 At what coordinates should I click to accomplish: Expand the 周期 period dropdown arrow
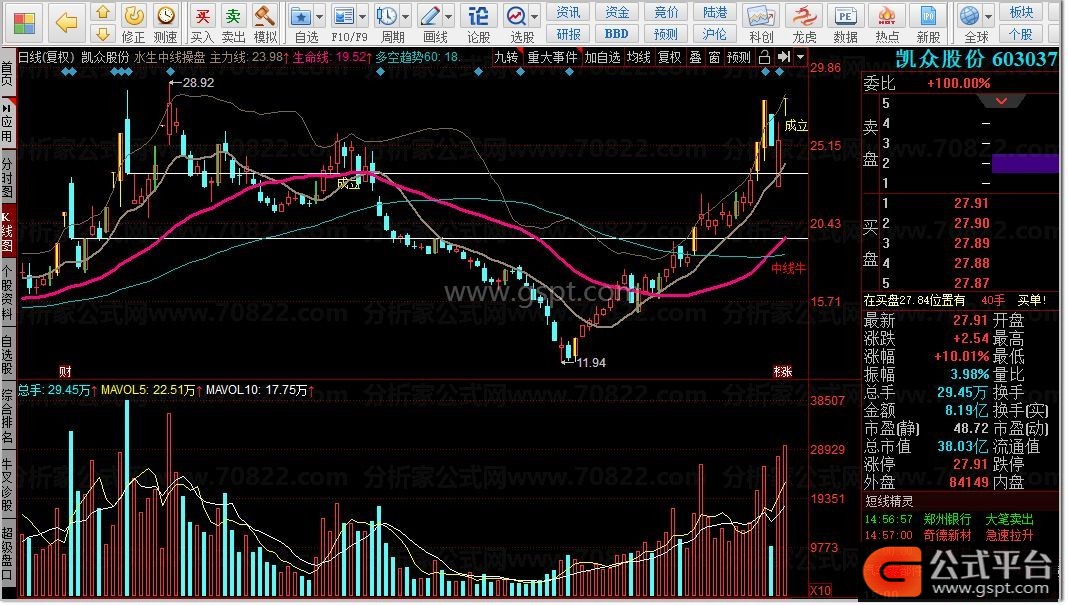[405, 16]
